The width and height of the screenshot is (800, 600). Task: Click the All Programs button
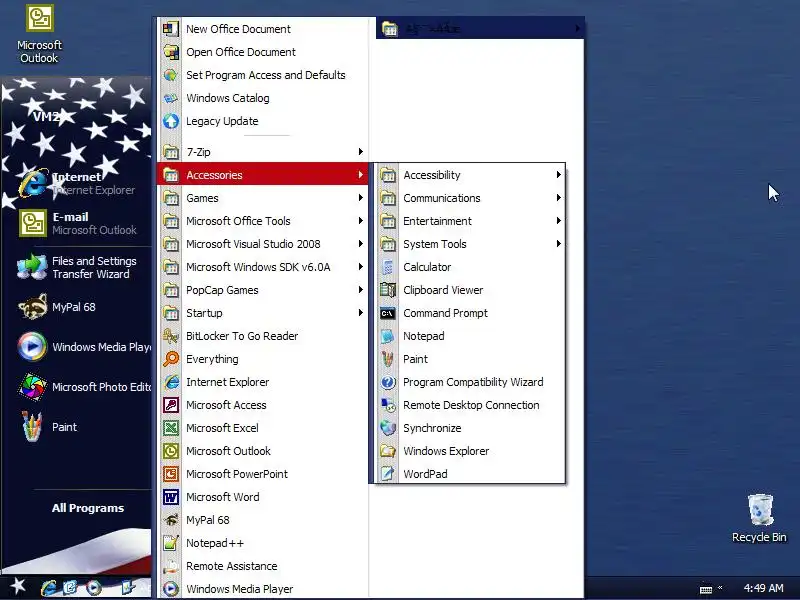[x=88, y=508]
